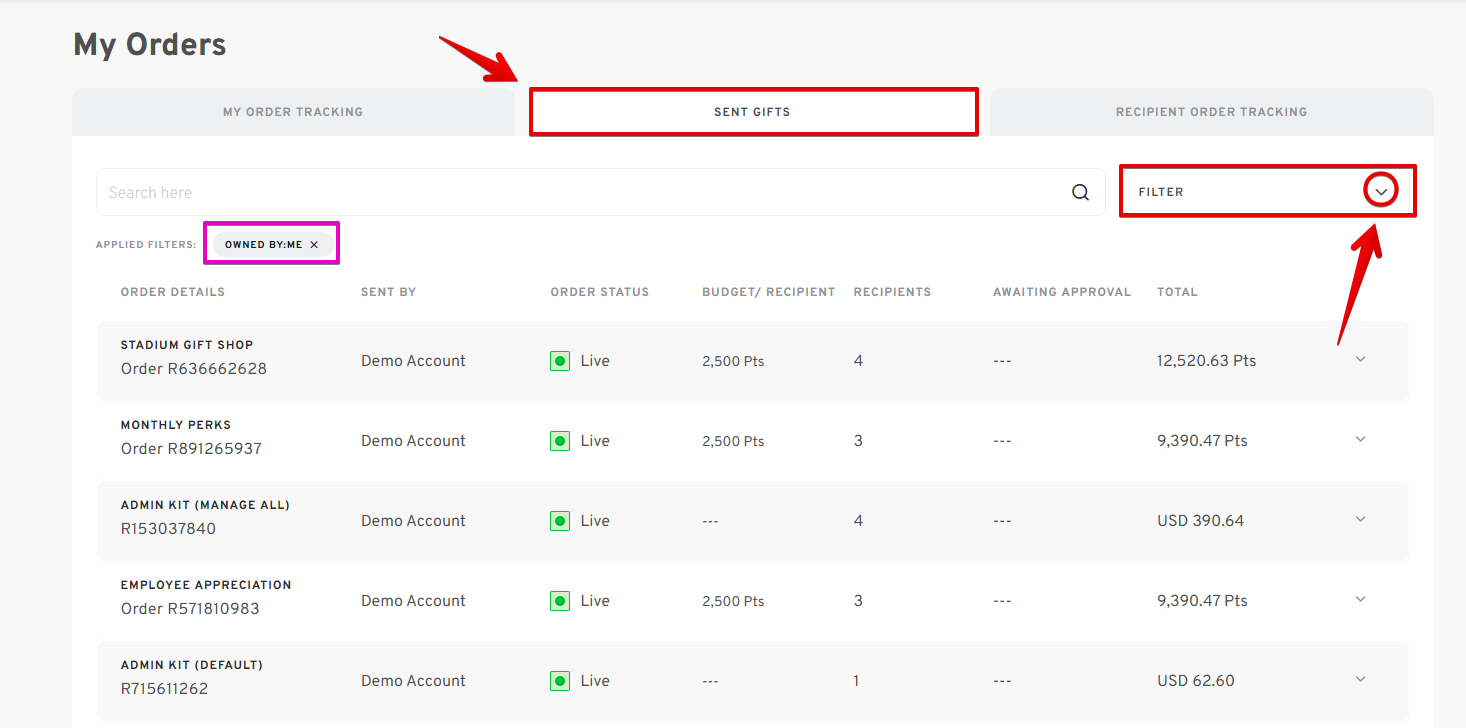Open the Filter dropdown
The width and height of the screenshot is (1466, 728).
(x=1380, y=191)
